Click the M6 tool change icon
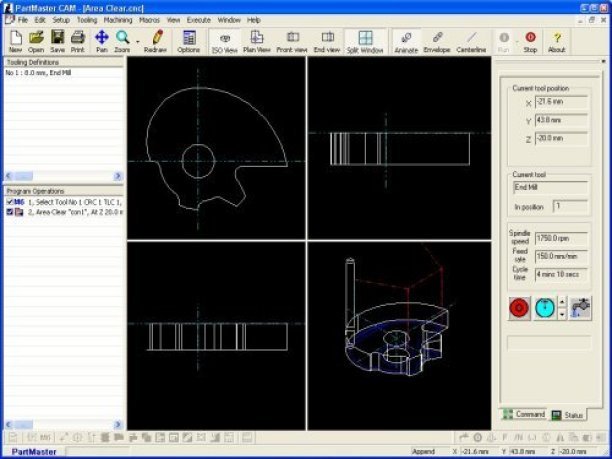The width and height of the screenshot is (612, 459). coord(19,202)
